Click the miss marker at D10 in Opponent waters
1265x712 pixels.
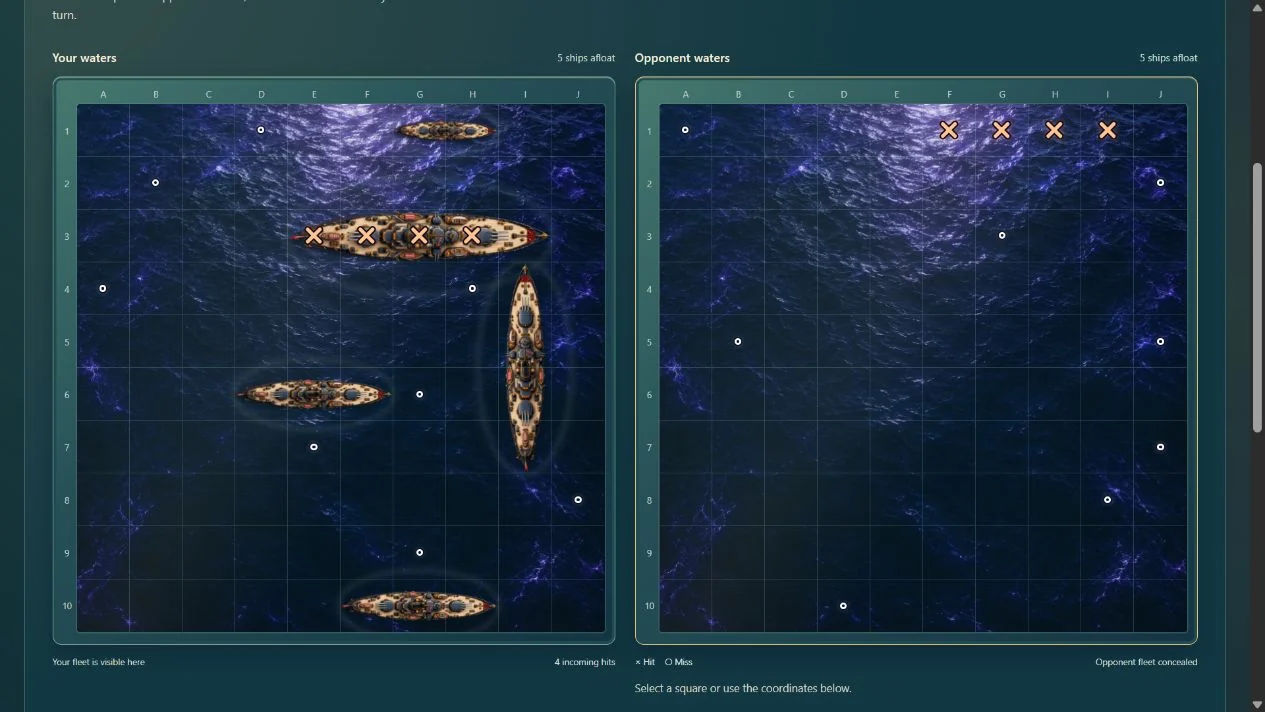pyautogui.click(x=843, y=606)
